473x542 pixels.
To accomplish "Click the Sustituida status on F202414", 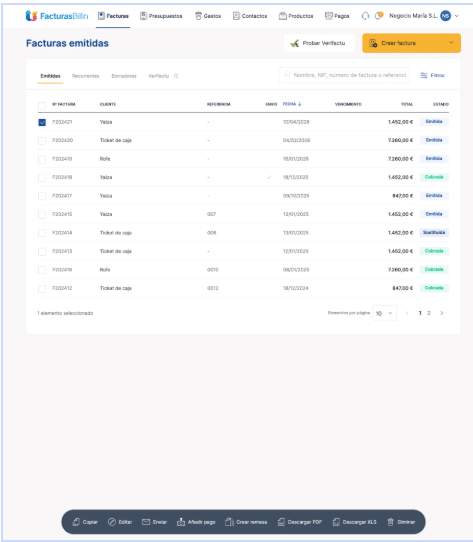I will (x=434, y=233).
